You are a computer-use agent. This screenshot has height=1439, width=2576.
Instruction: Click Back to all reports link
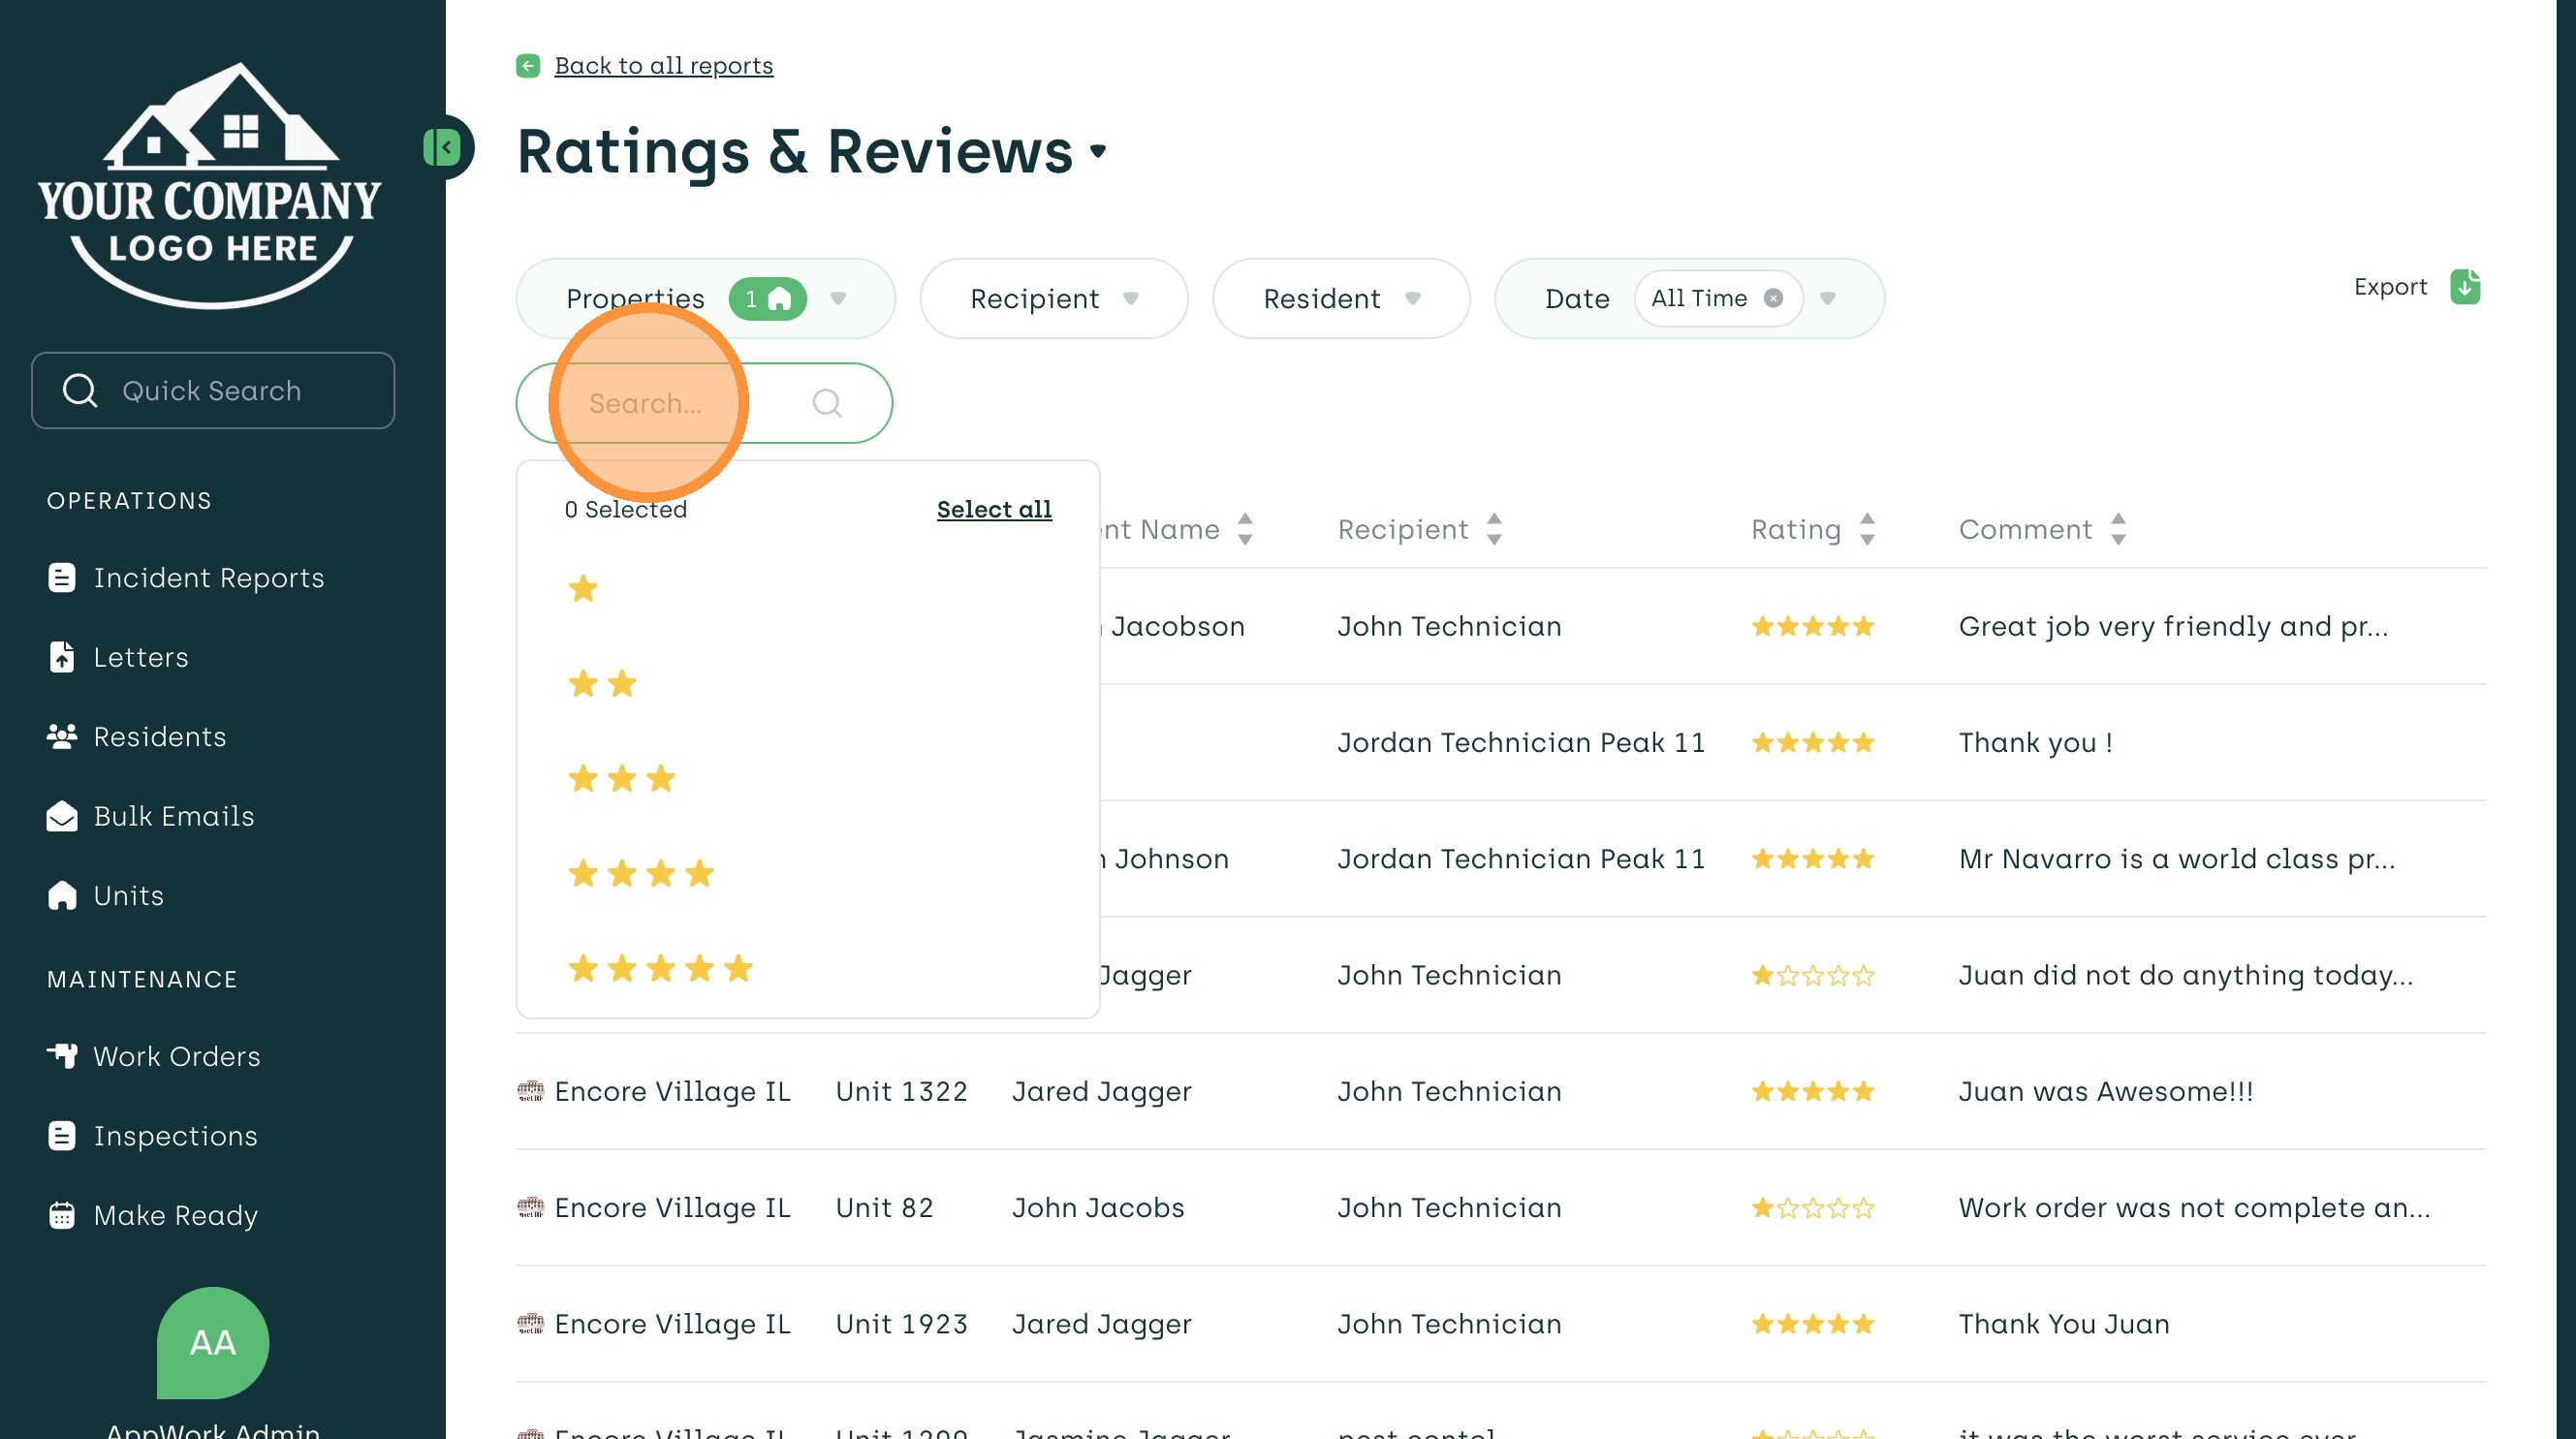coord(663,66)
